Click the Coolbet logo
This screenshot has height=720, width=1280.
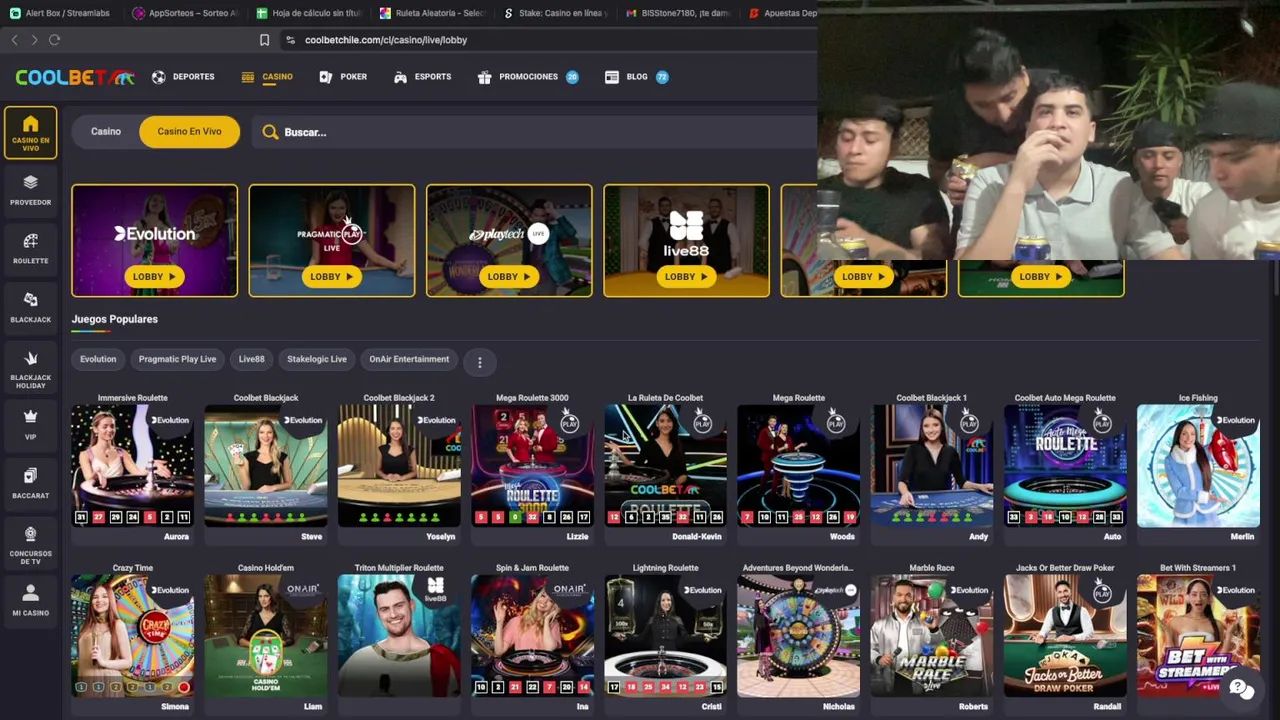74,77
